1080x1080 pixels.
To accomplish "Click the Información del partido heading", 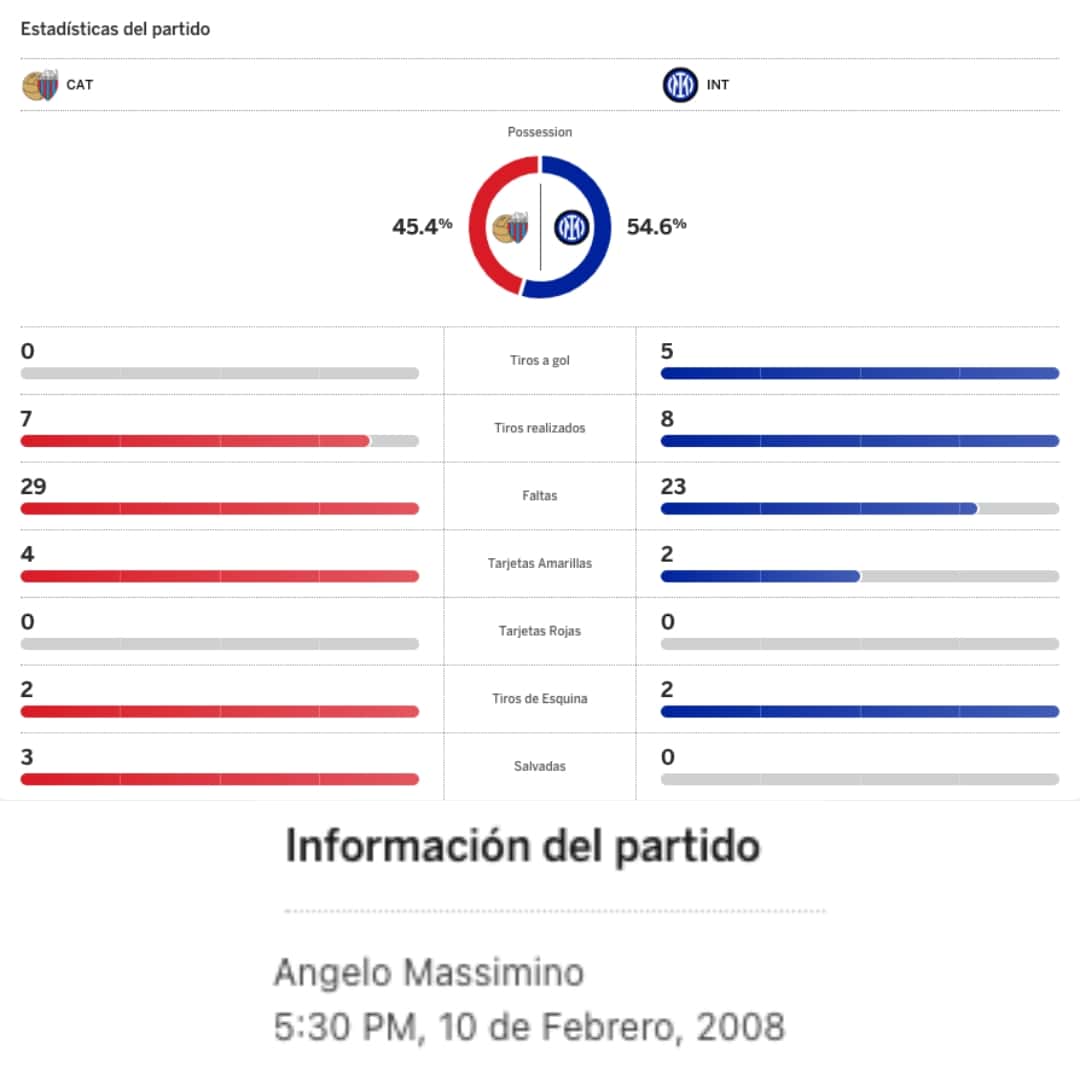I will [x=523, y=847].
